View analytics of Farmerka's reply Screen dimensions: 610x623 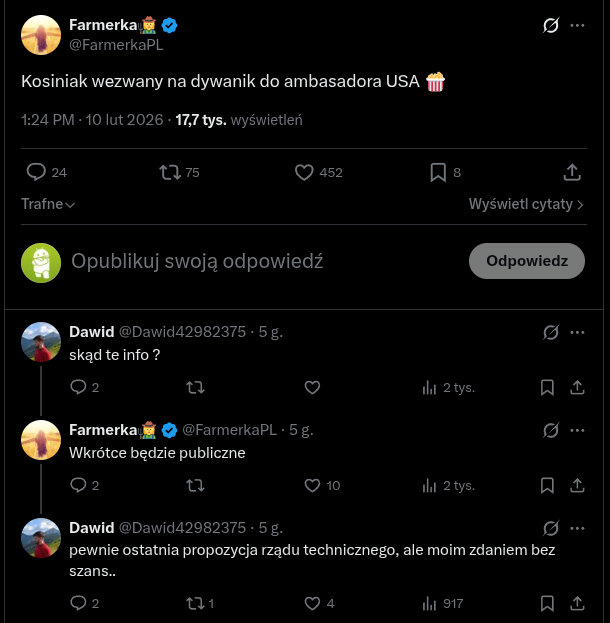click(431, 485)
